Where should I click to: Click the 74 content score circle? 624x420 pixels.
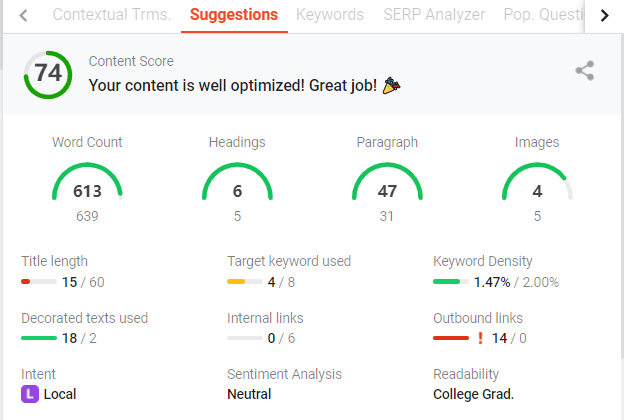[x=48, y=75]
